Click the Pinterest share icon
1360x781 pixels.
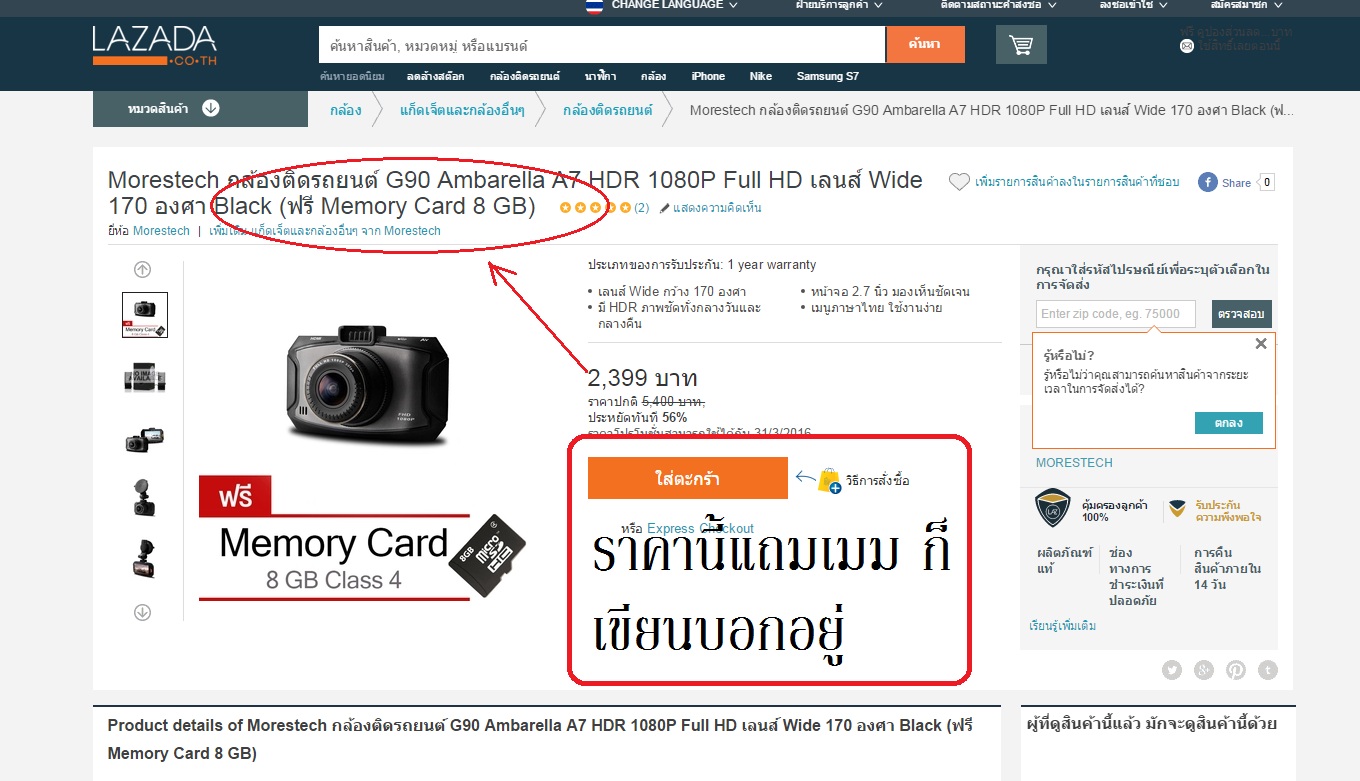click(1236, 670)
